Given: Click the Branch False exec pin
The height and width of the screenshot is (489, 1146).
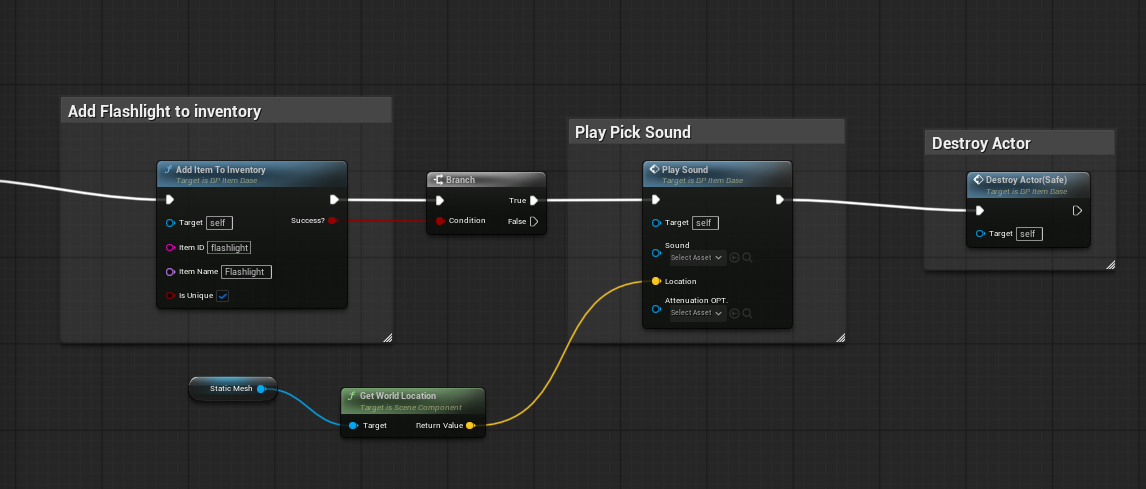Looking at the screenshot, I should click(534, 221).
